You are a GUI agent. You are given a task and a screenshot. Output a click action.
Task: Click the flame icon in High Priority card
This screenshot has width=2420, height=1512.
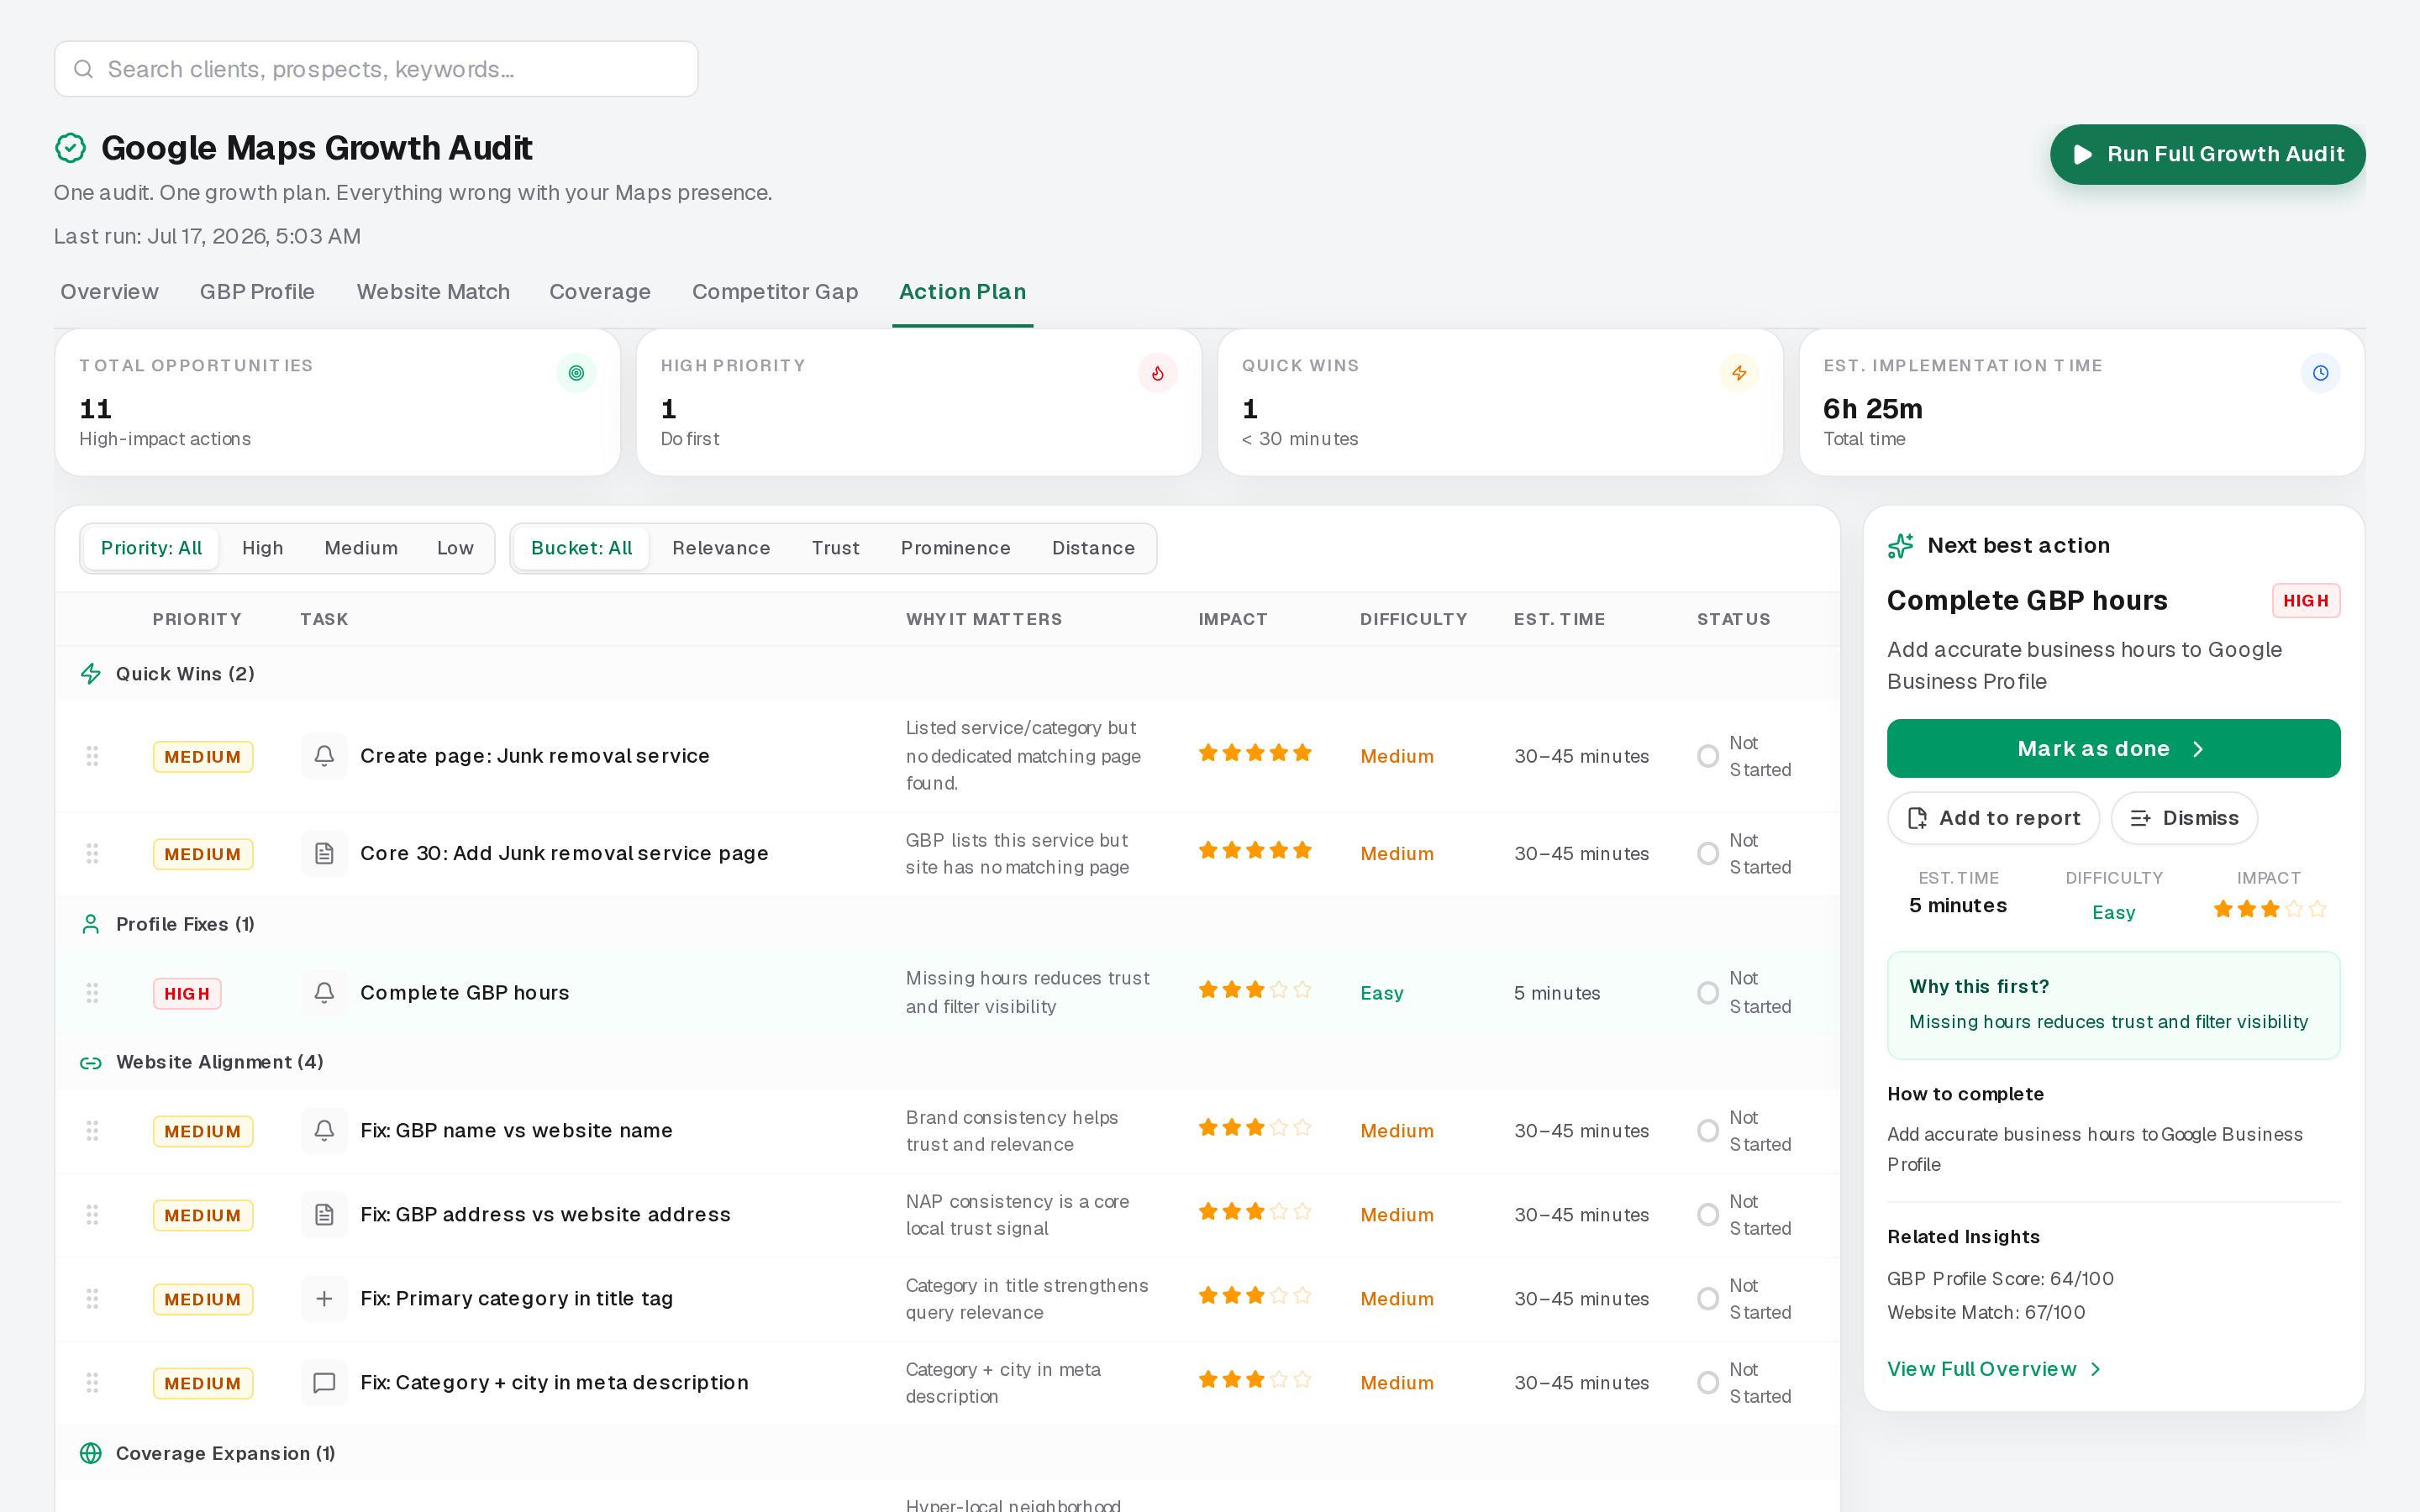[1157, 373]
